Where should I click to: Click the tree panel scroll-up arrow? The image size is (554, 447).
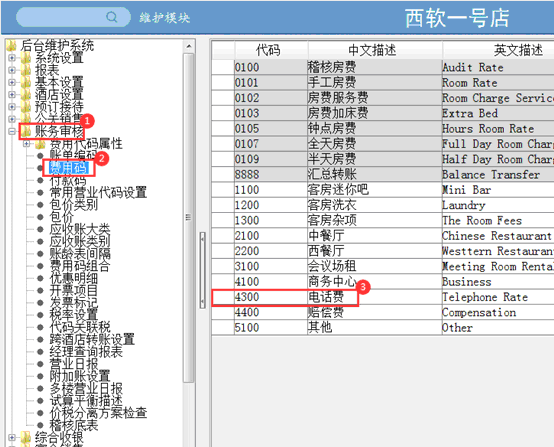[x=189, y=46]
